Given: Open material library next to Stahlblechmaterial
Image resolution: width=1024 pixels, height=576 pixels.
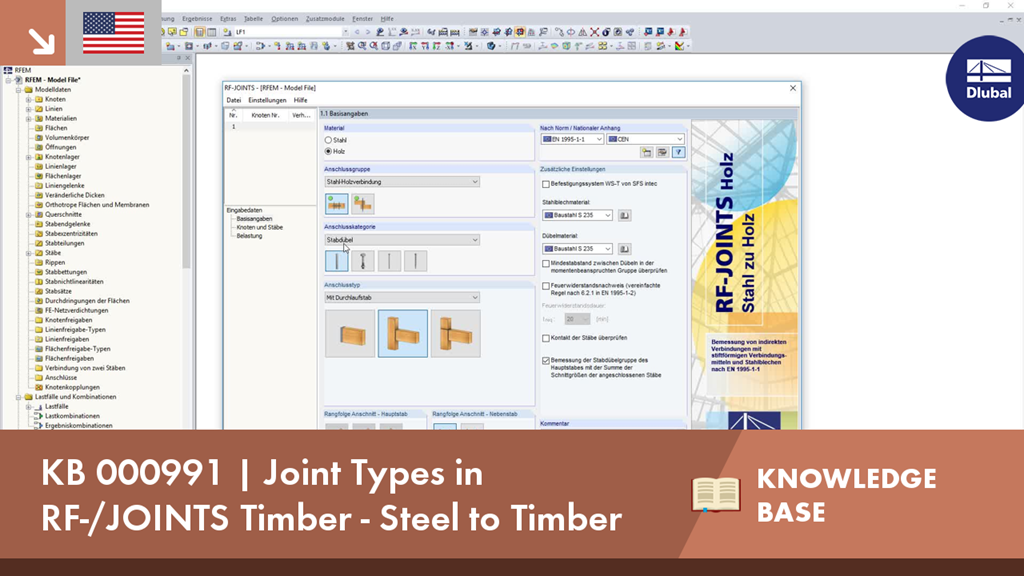Looking at the screenshot, I should click(624, 216).
